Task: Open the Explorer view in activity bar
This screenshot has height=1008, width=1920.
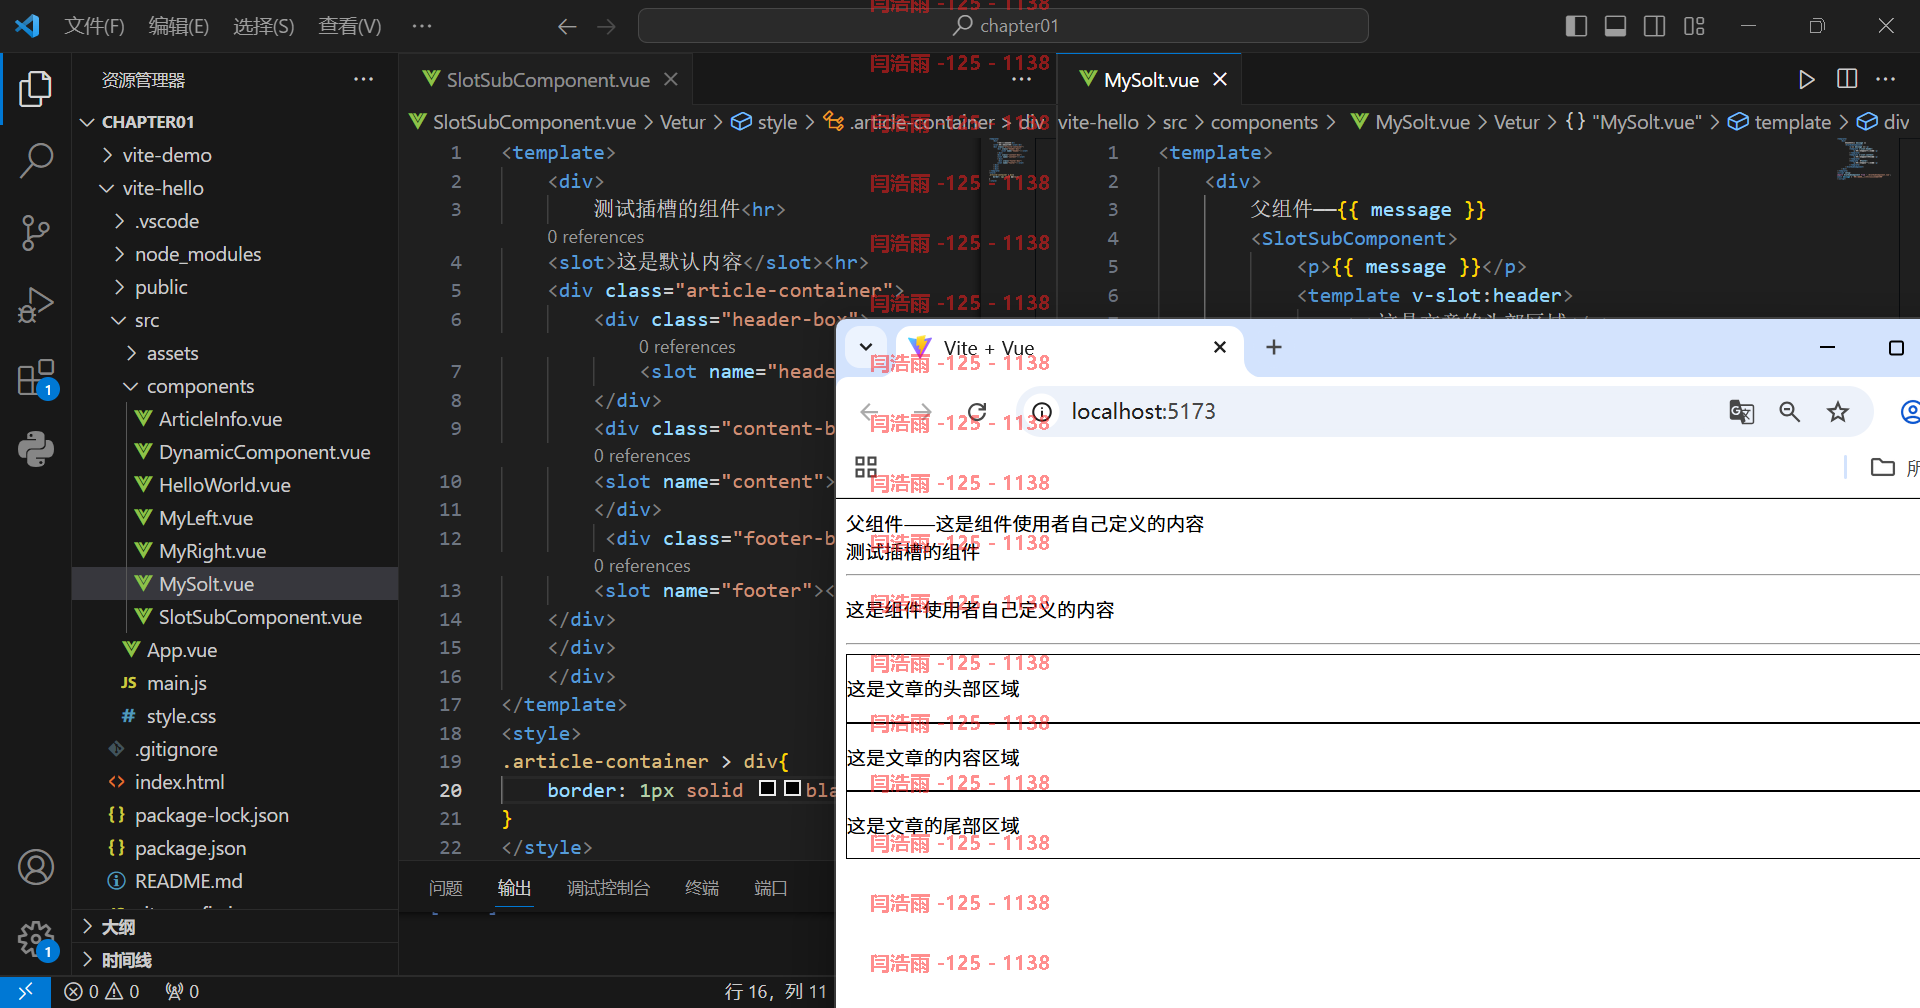Action: tap(36, 89)
